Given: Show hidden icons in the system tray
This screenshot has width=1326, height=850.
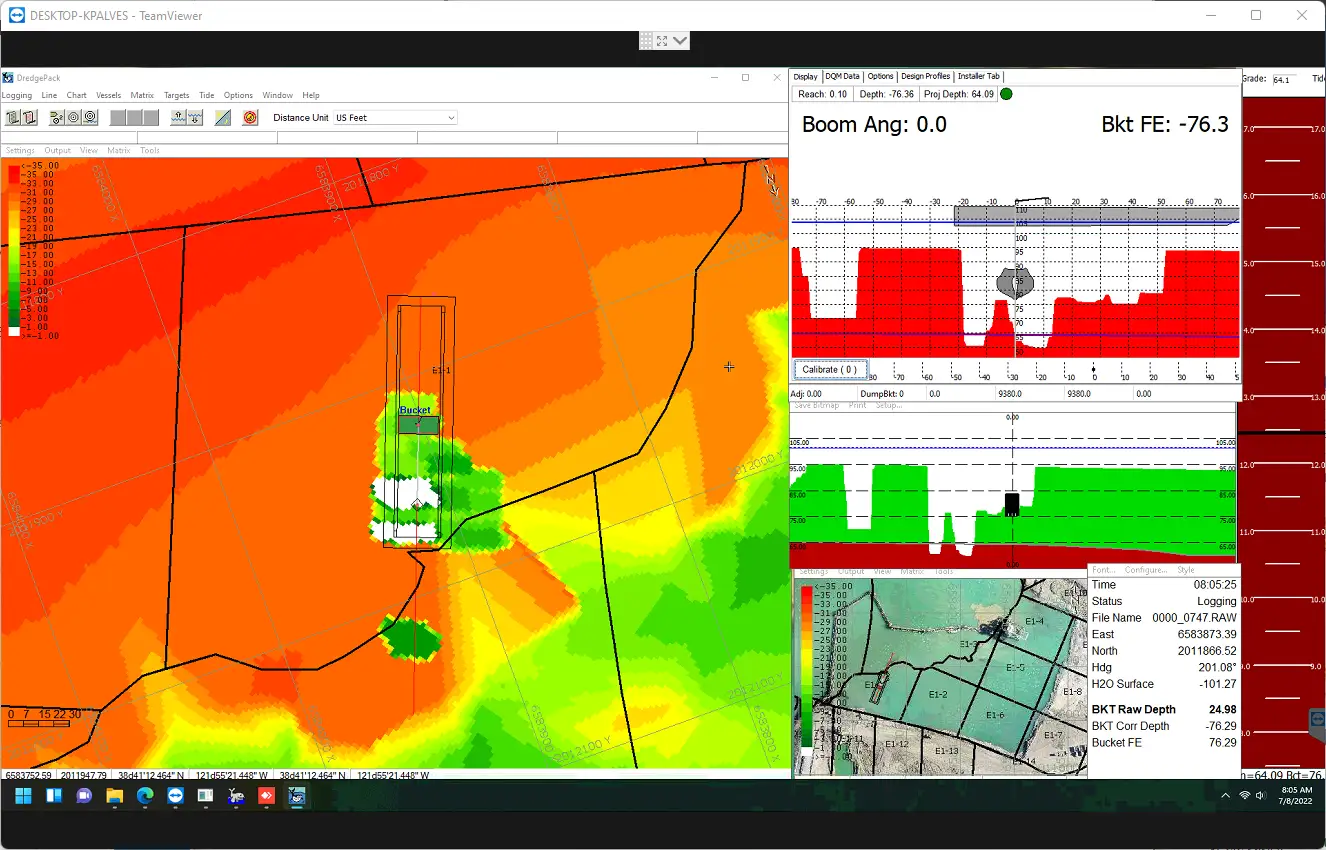Looking at the screenshot, I should pyautogui.click(x=1225, y=796).
